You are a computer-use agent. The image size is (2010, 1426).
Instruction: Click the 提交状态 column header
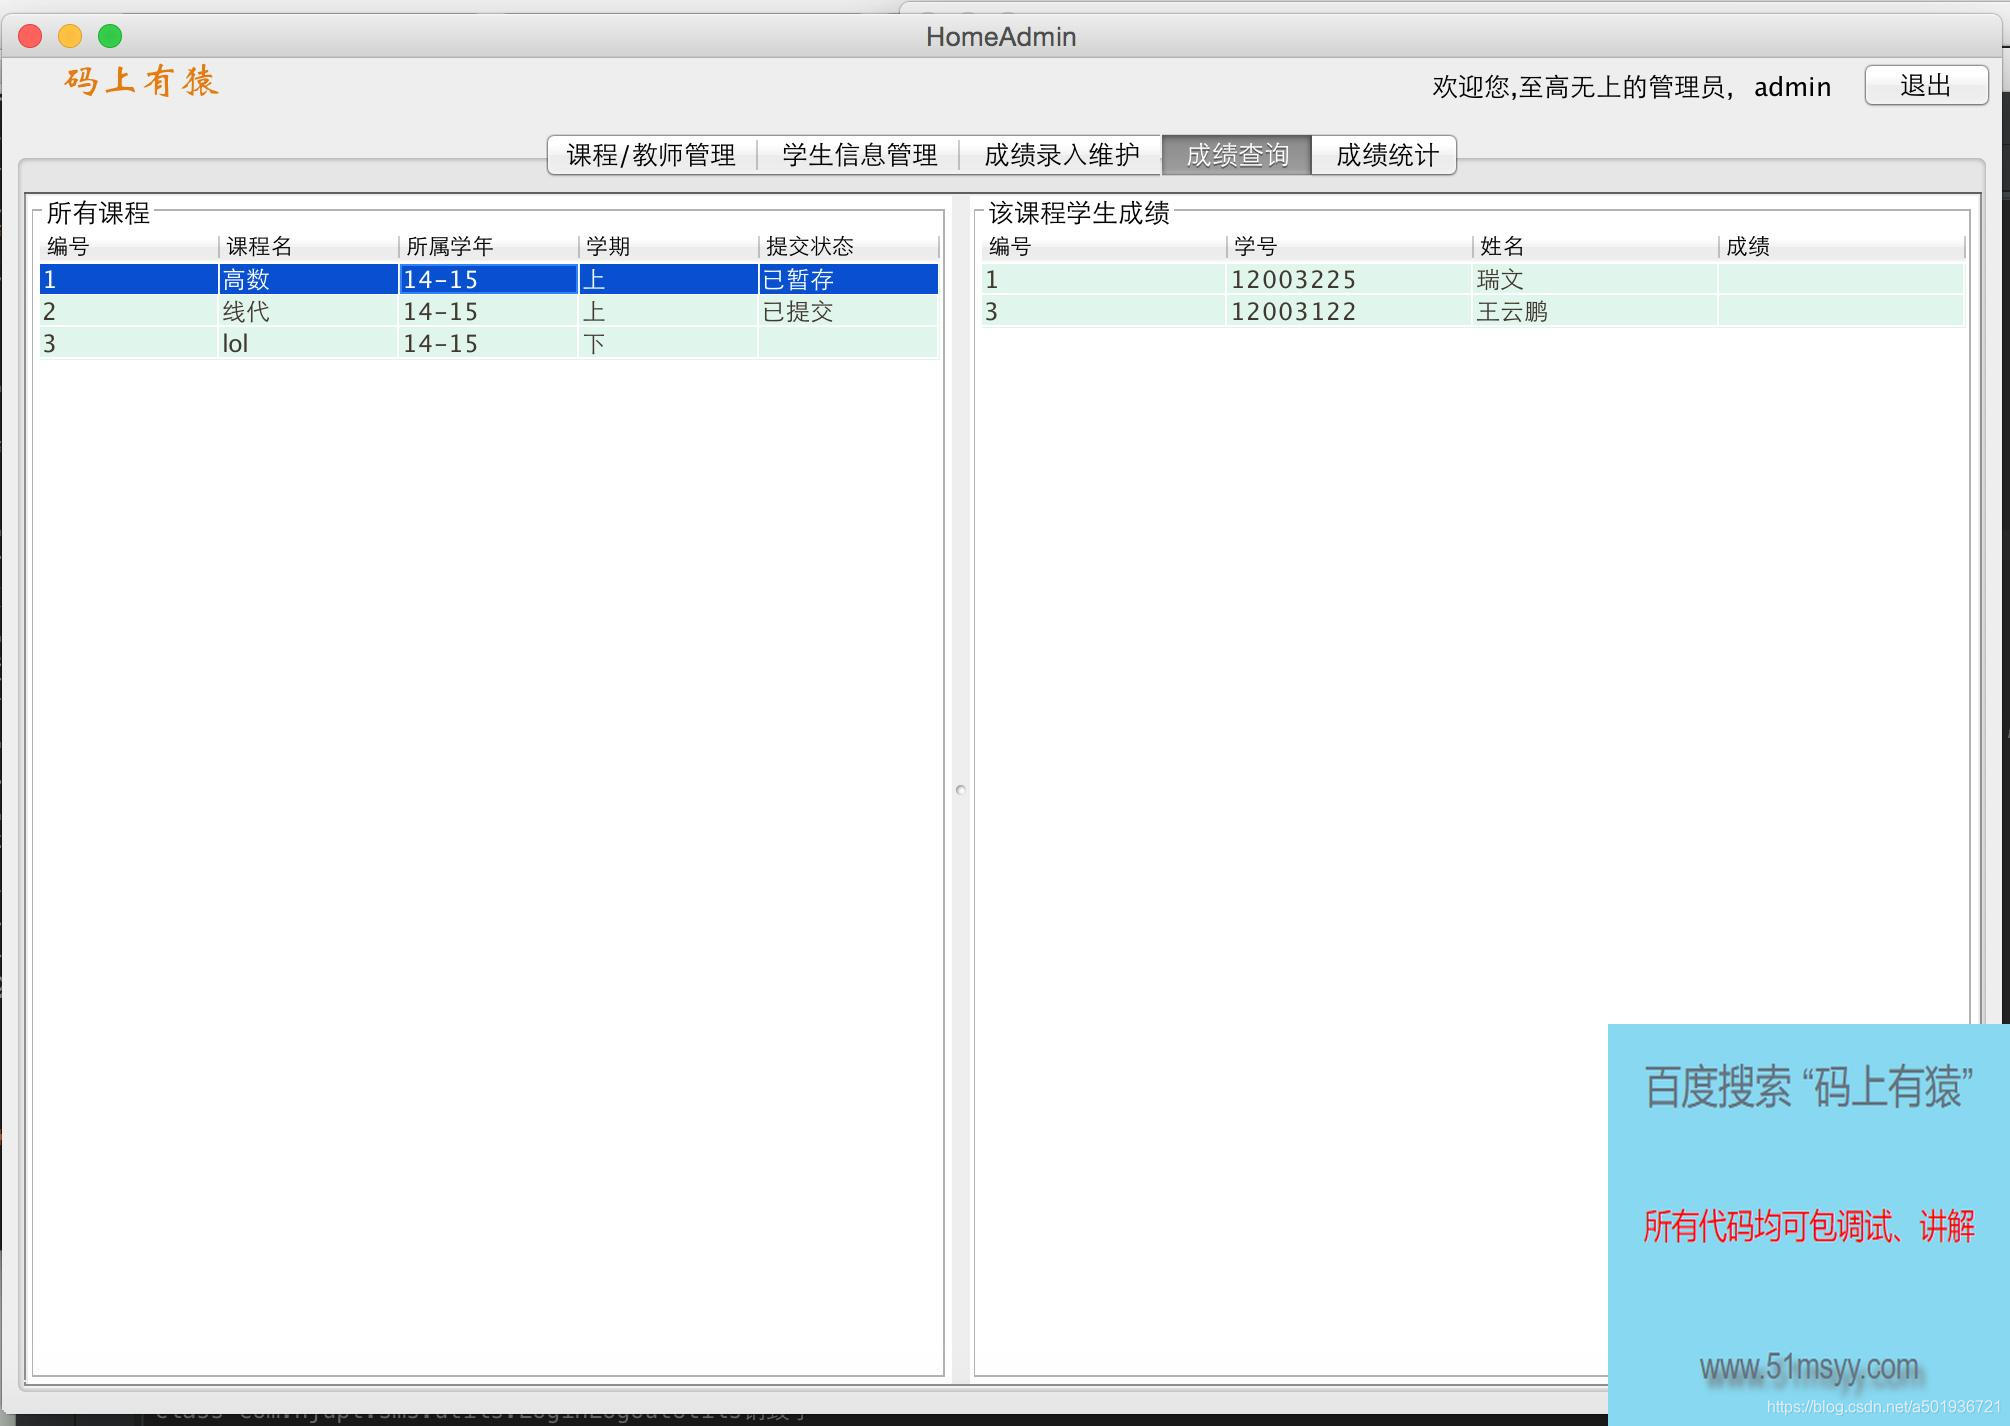click(x=849, y=246)
